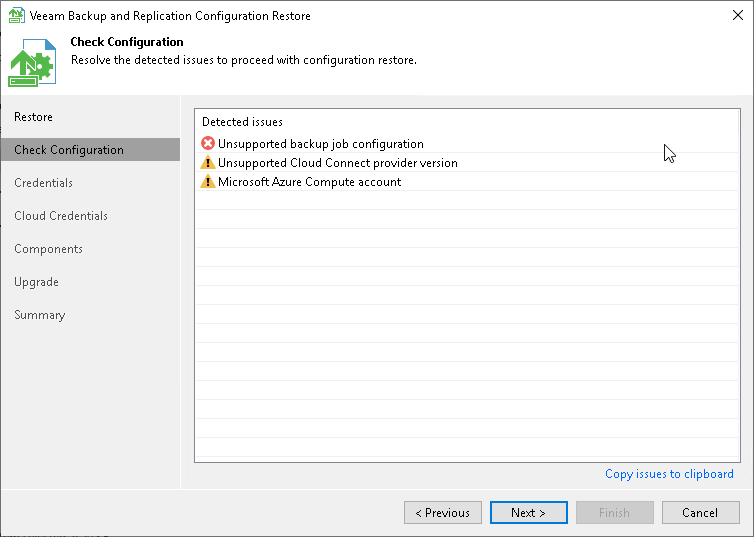Click the 'Detected issues' column header
Viewport: 754px width, 537px height.
coord(242,122)
